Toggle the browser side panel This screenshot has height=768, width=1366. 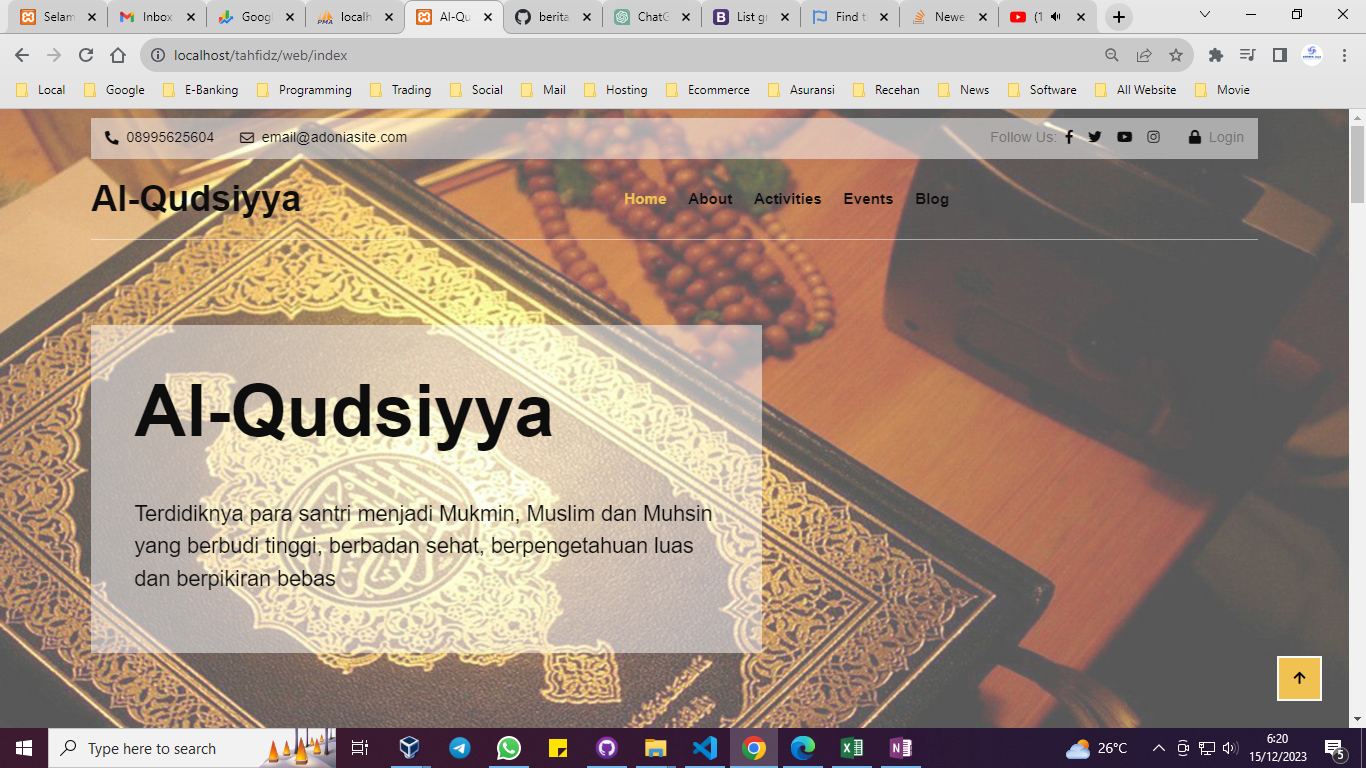[x=1279, y=55]
